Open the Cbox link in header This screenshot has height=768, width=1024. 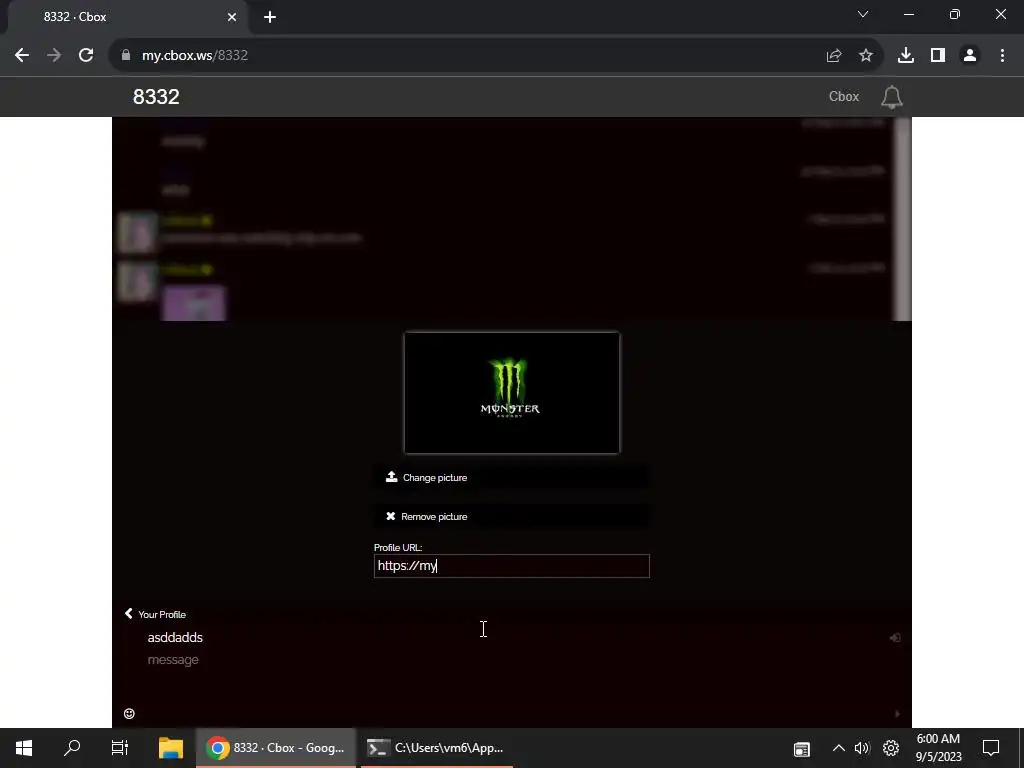click(844, 97)
